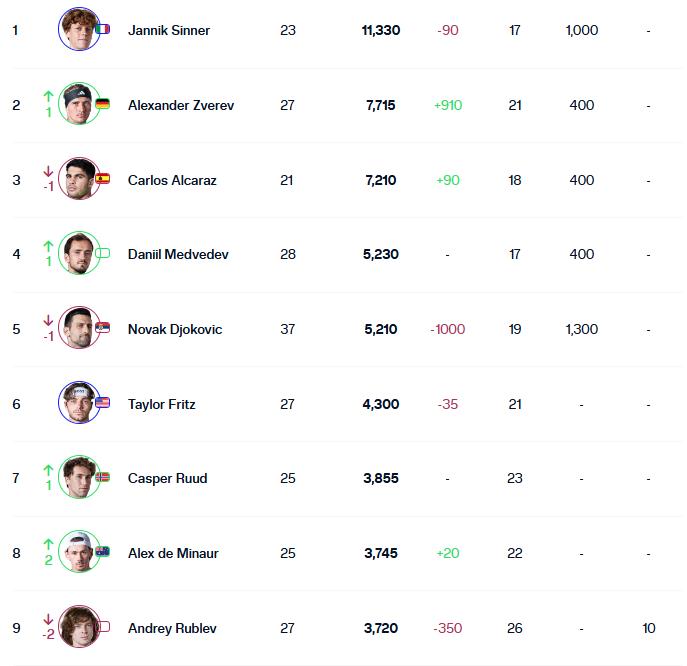Click Sinner's 11,330 points value
Image resolution: width=687 pixels, height=666 pixels.
(380, 30)
